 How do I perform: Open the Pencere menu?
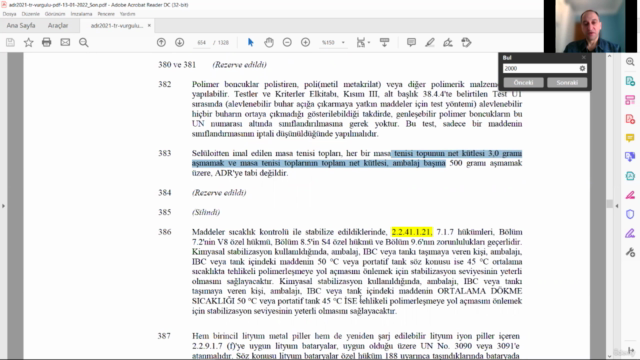(106, 14)
